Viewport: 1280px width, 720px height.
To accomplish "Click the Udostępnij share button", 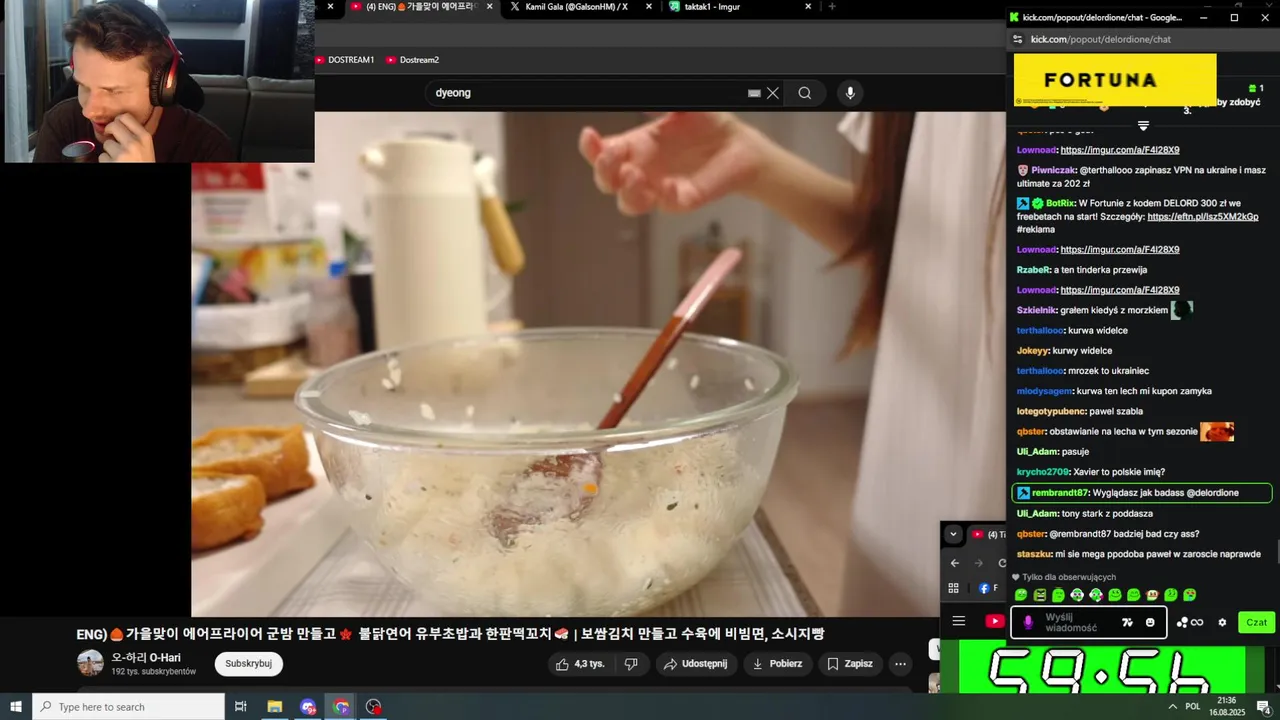I will point(697,663).
